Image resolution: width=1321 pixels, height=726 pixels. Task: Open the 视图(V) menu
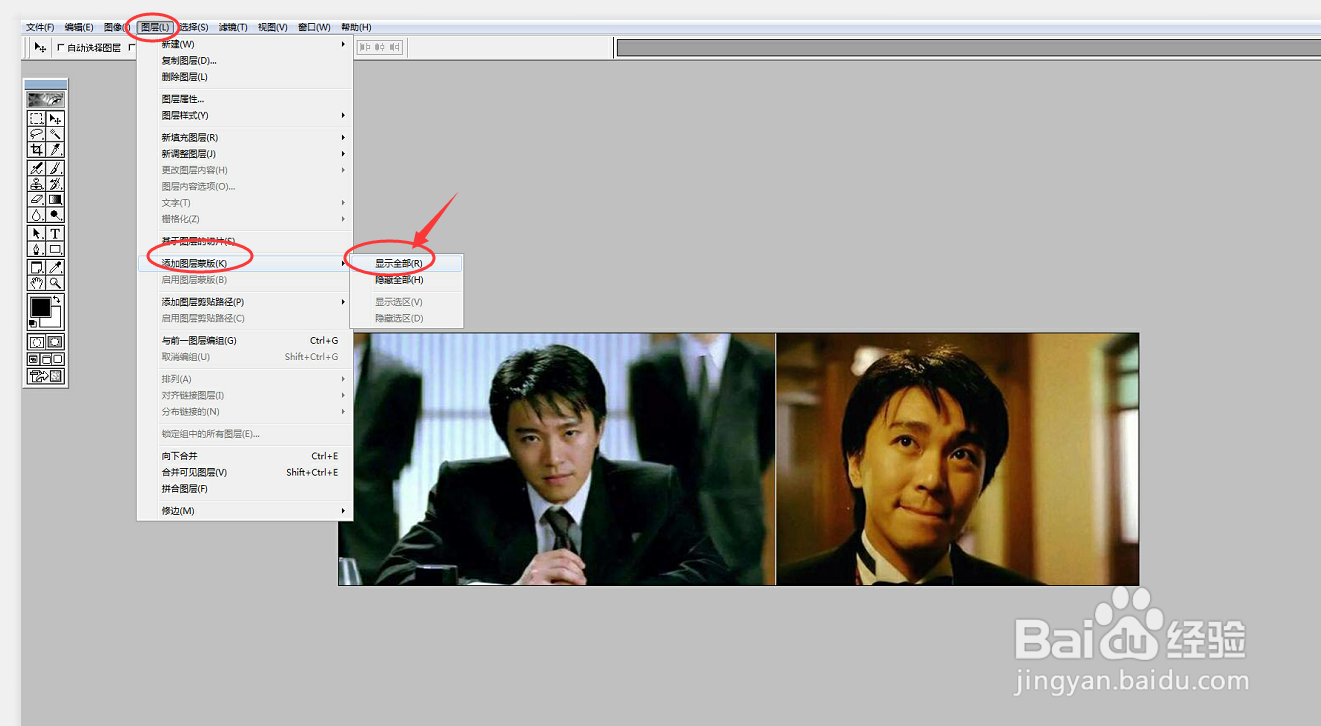tap(272, 27)
